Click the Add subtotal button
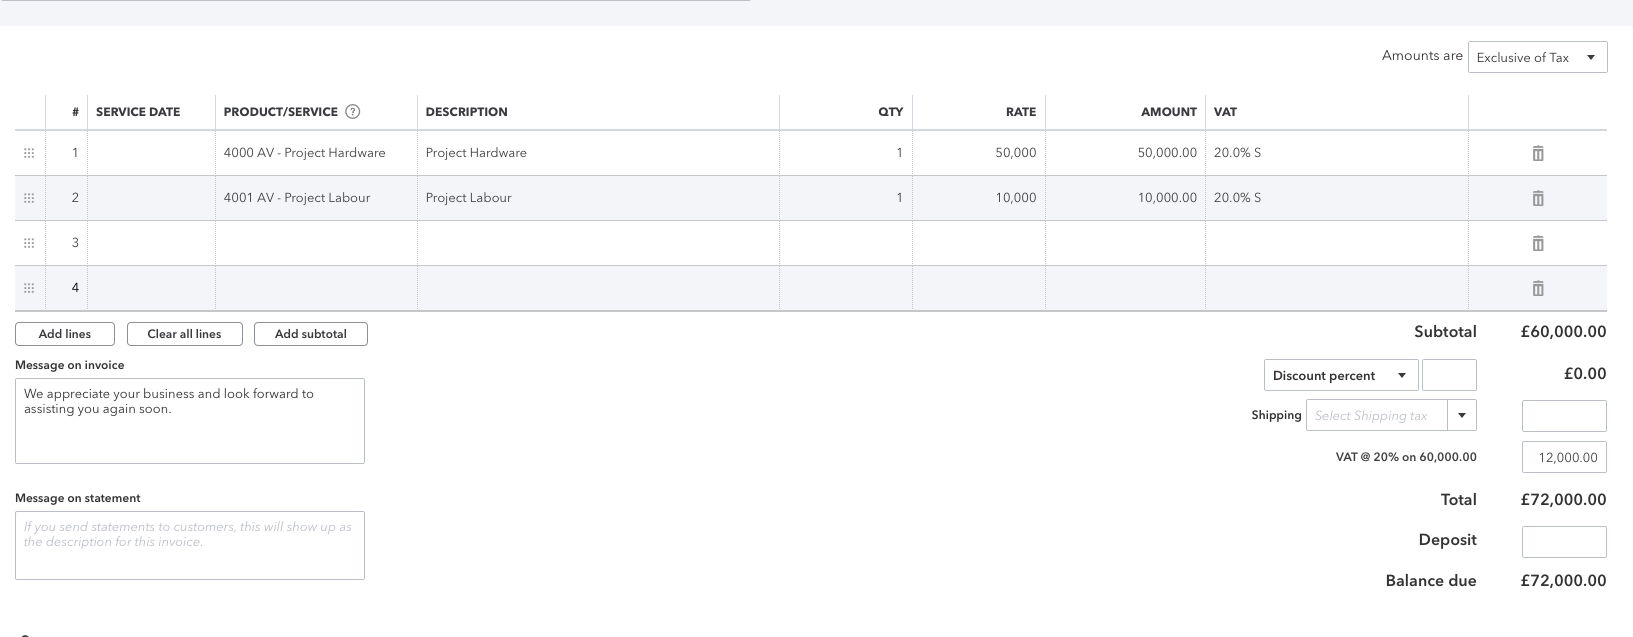Screen dimensions: 1633x637 coord(310,334)
